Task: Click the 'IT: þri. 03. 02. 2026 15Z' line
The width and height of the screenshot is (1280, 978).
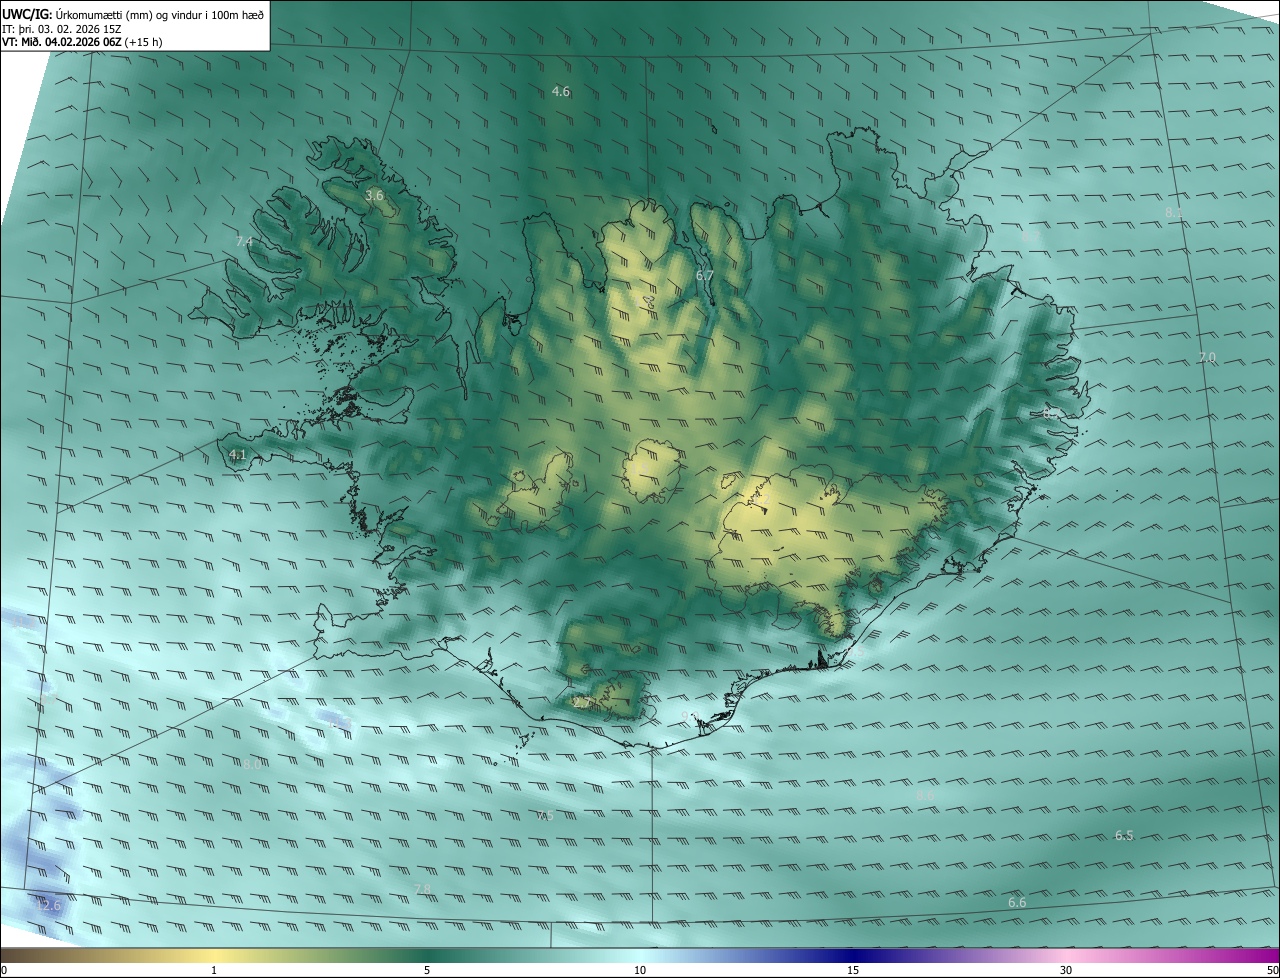Action: pos(61,28)
